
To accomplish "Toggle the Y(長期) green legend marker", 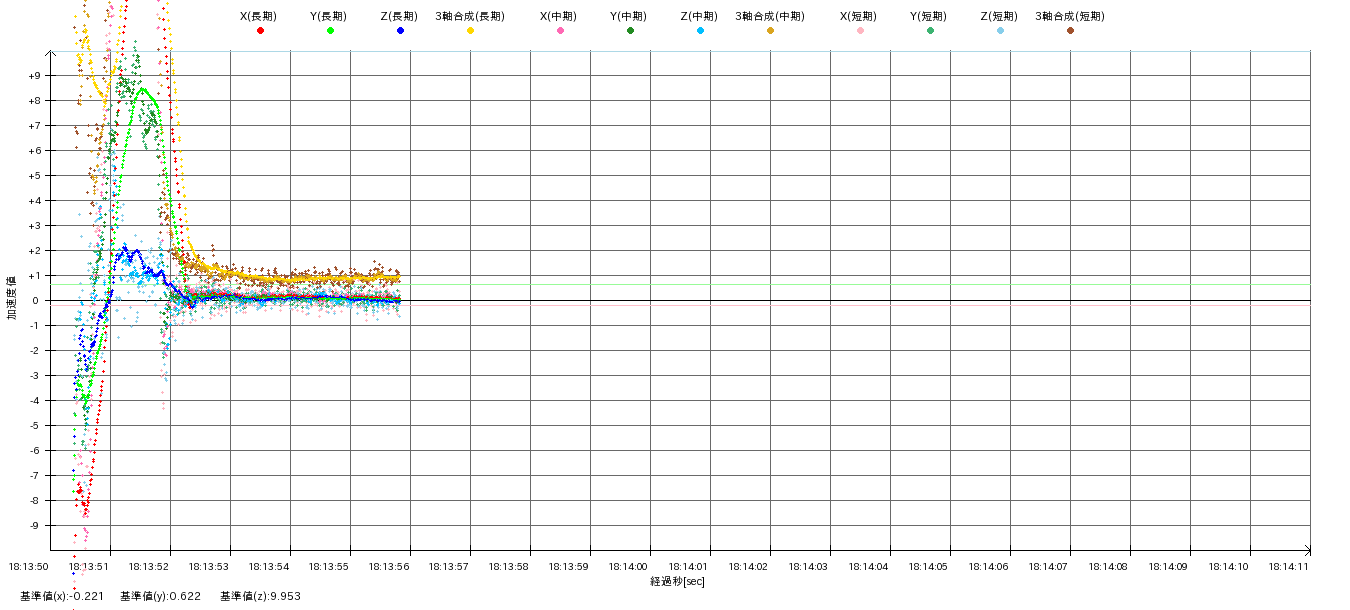I will pos(330,31).
